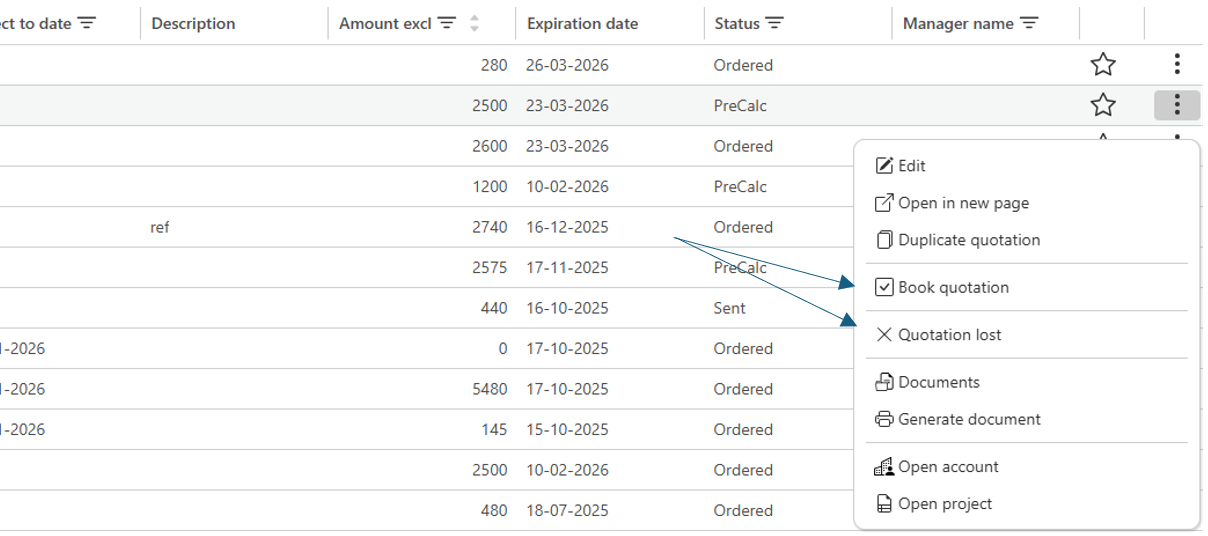Screen dimensions: 1208x536
Task: Click the Edit pencil icon in context menu
Action: tap(884, 166)
